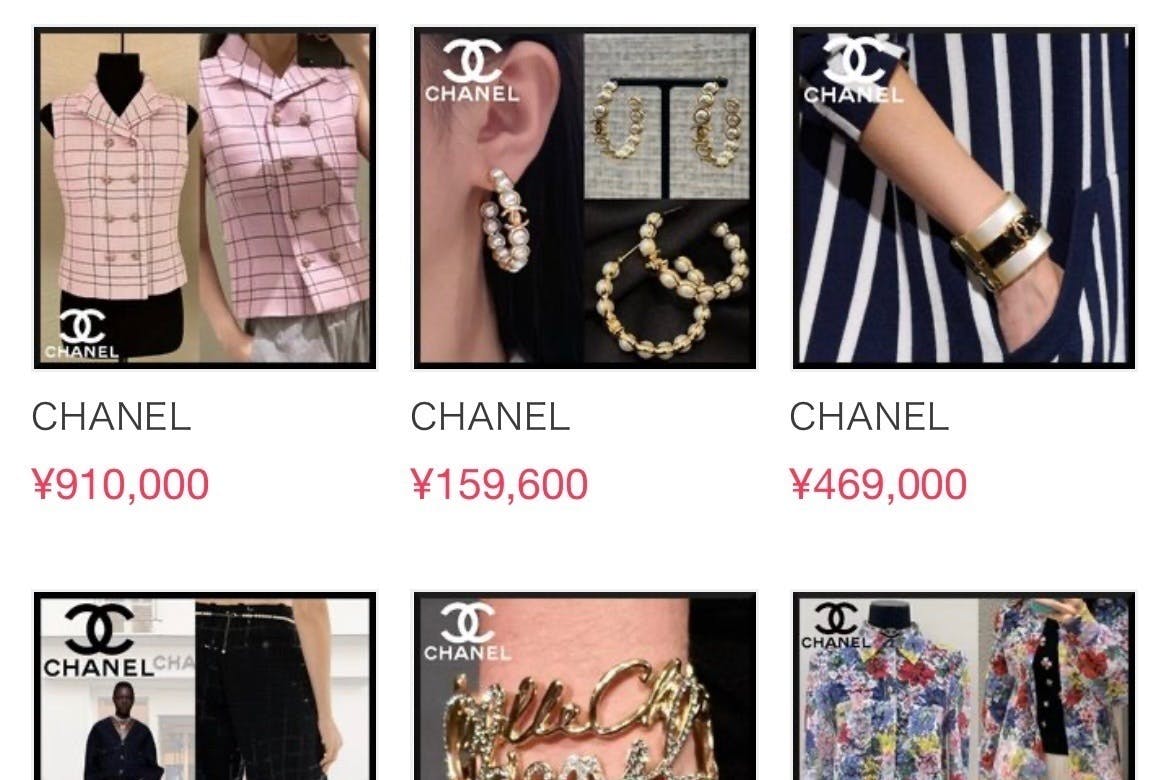Click the CC logo on the pink vest photo
Viewport: 1170px width, 780px height.
[81, 334]
